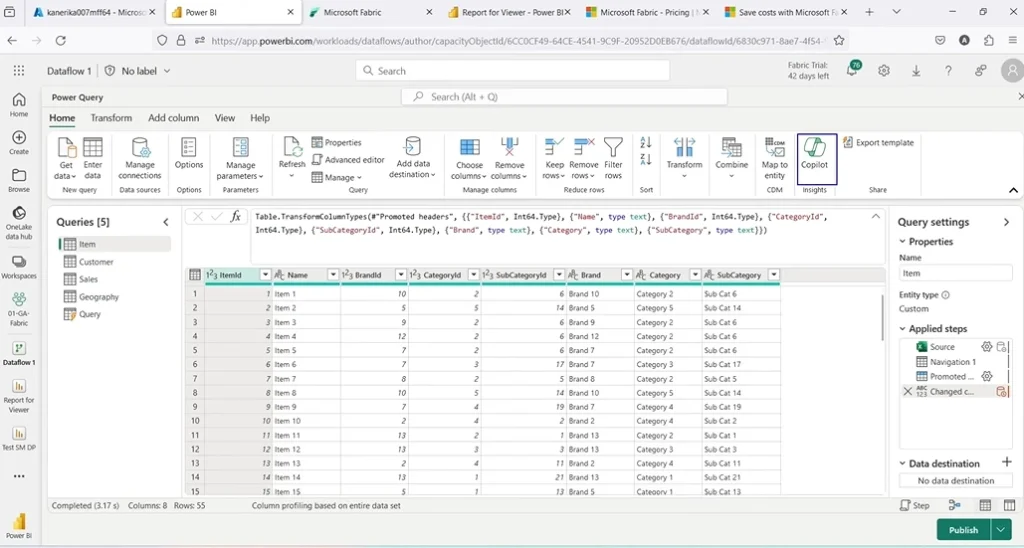This screenshot has width=1024, height=548.
Task: Open Publish options dropdown arrow
Action: click(1000, 530)
